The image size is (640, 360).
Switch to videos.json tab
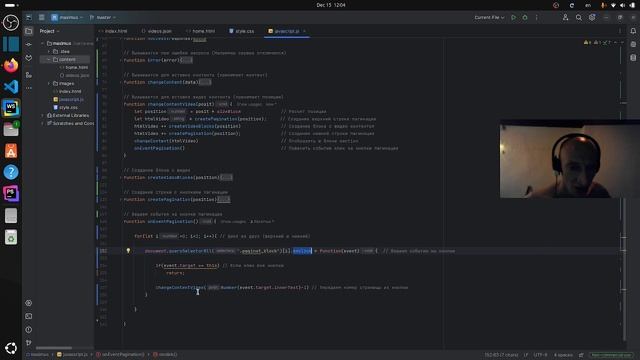pos(157,31)
